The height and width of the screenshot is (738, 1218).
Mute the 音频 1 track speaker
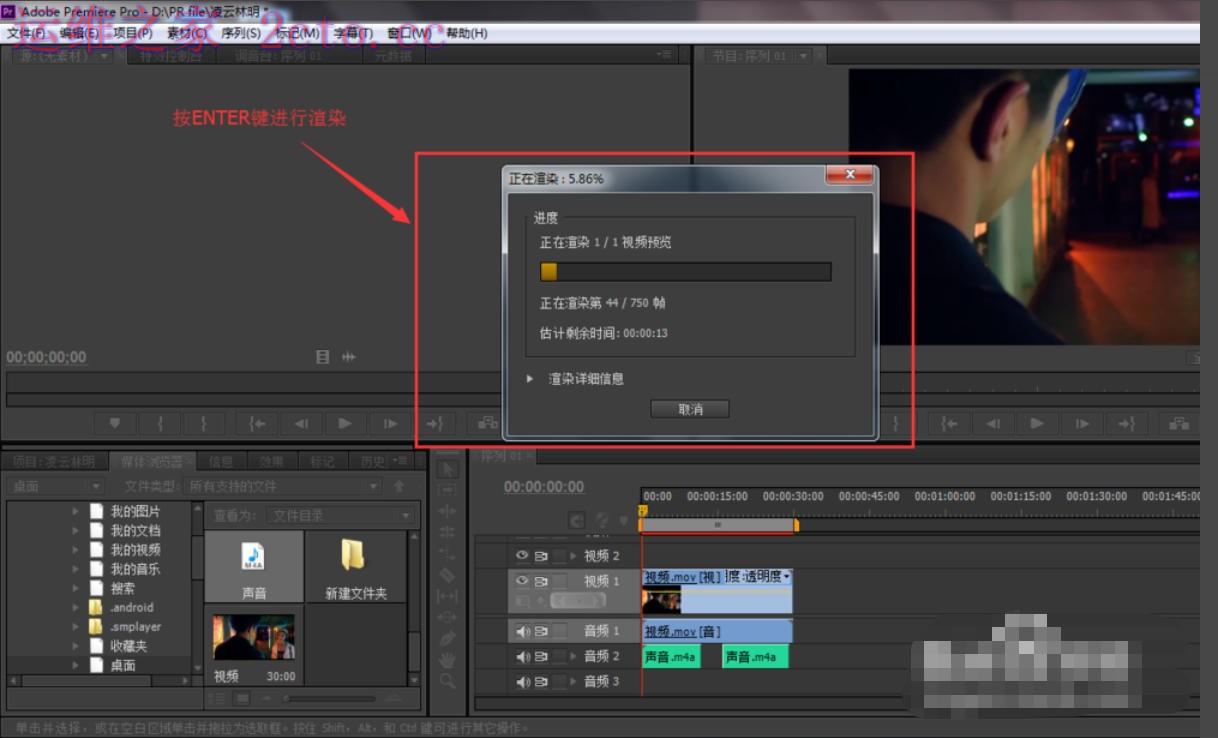coord(522,631)
